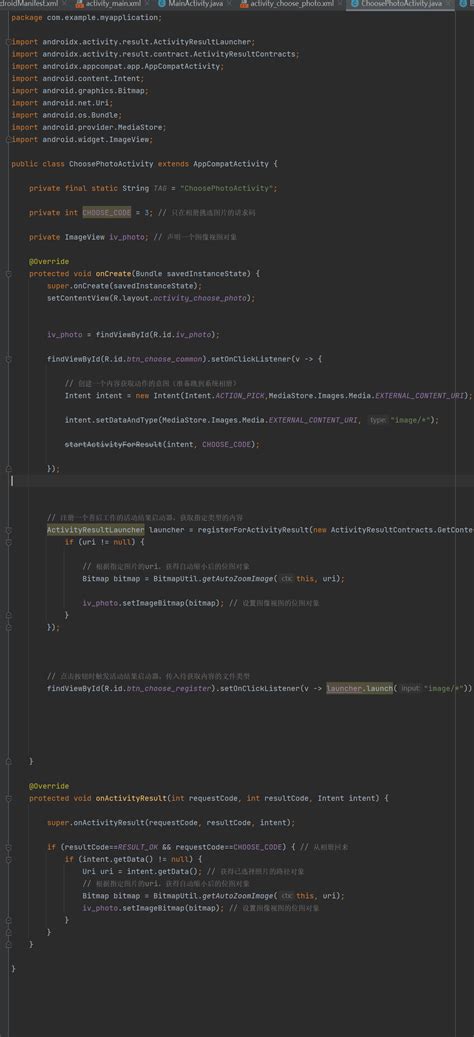Click the highlighted launcher.launch call
The image size is (474, 1037).
point(360,688)
